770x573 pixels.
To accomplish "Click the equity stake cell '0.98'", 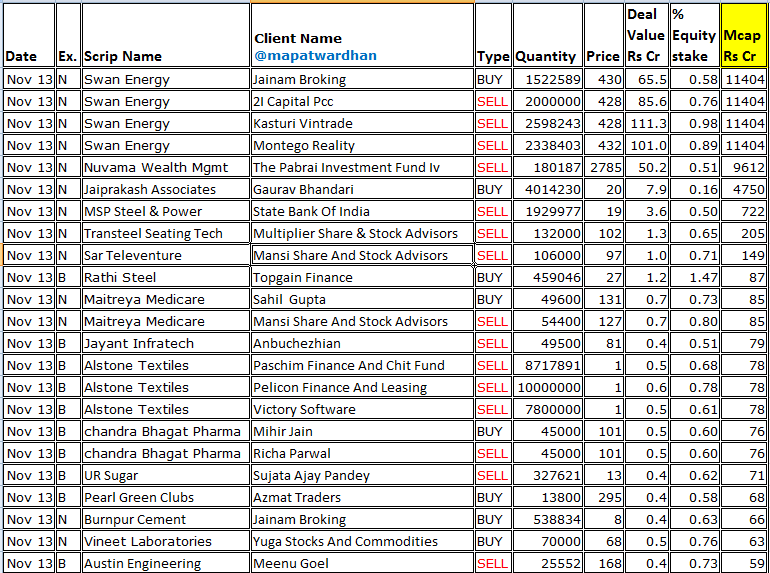I will click(x=694, y=123).
